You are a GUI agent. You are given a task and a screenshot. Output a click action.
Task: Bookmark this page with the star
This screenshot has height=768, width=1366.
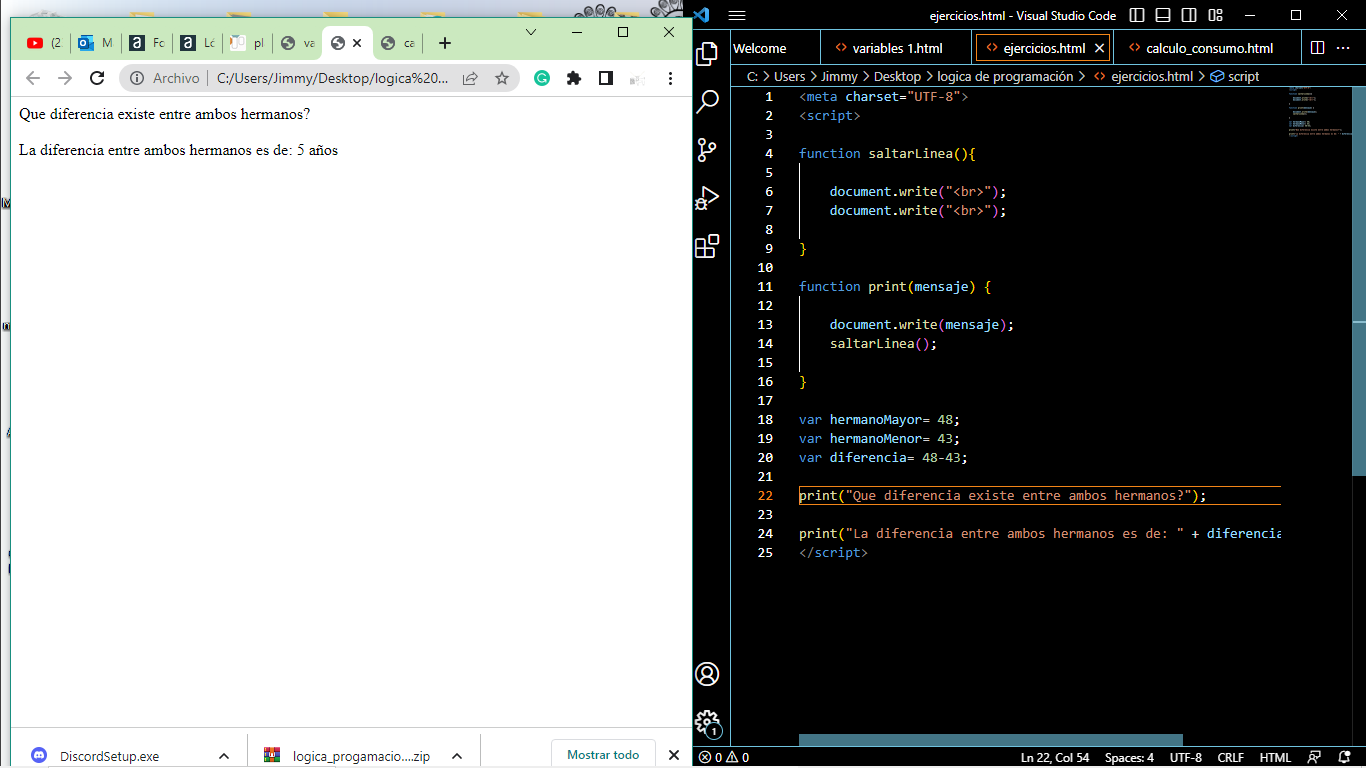[502, 78]
